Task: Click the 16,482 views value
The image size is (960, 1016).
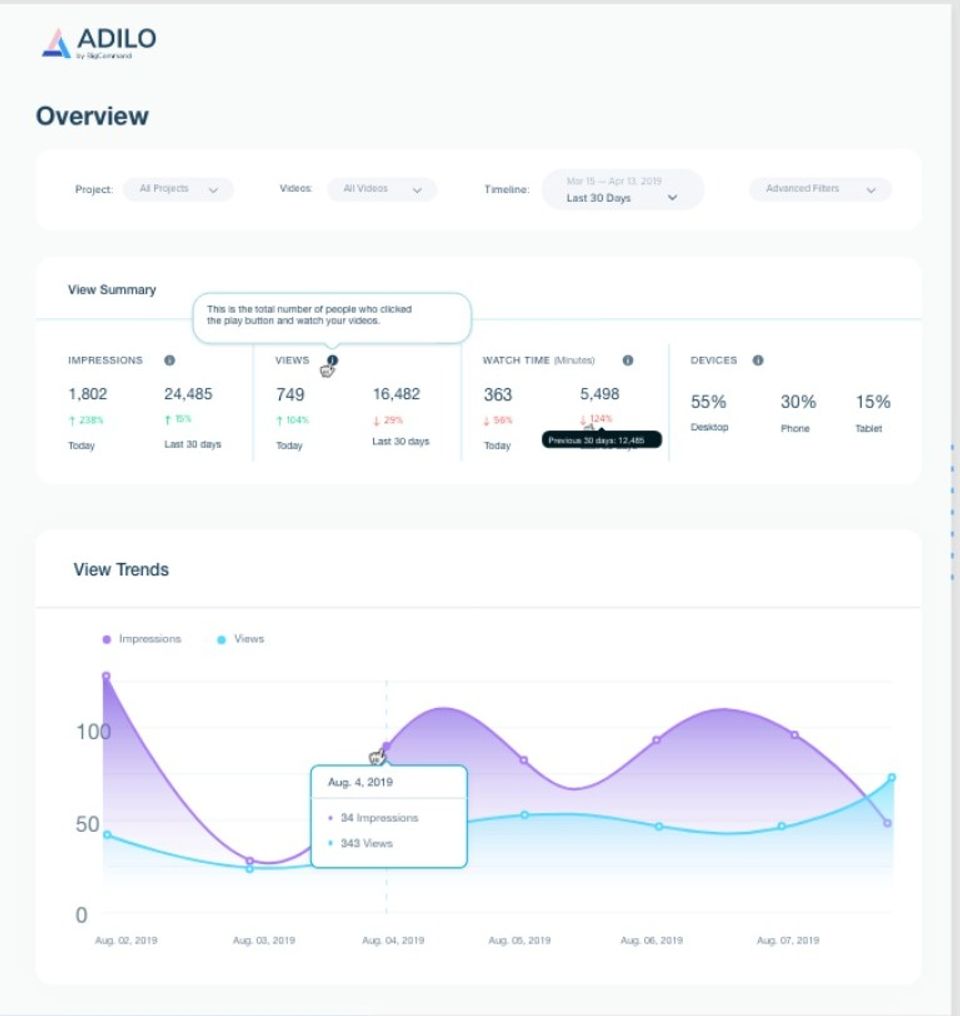Action: click(396, 394)
